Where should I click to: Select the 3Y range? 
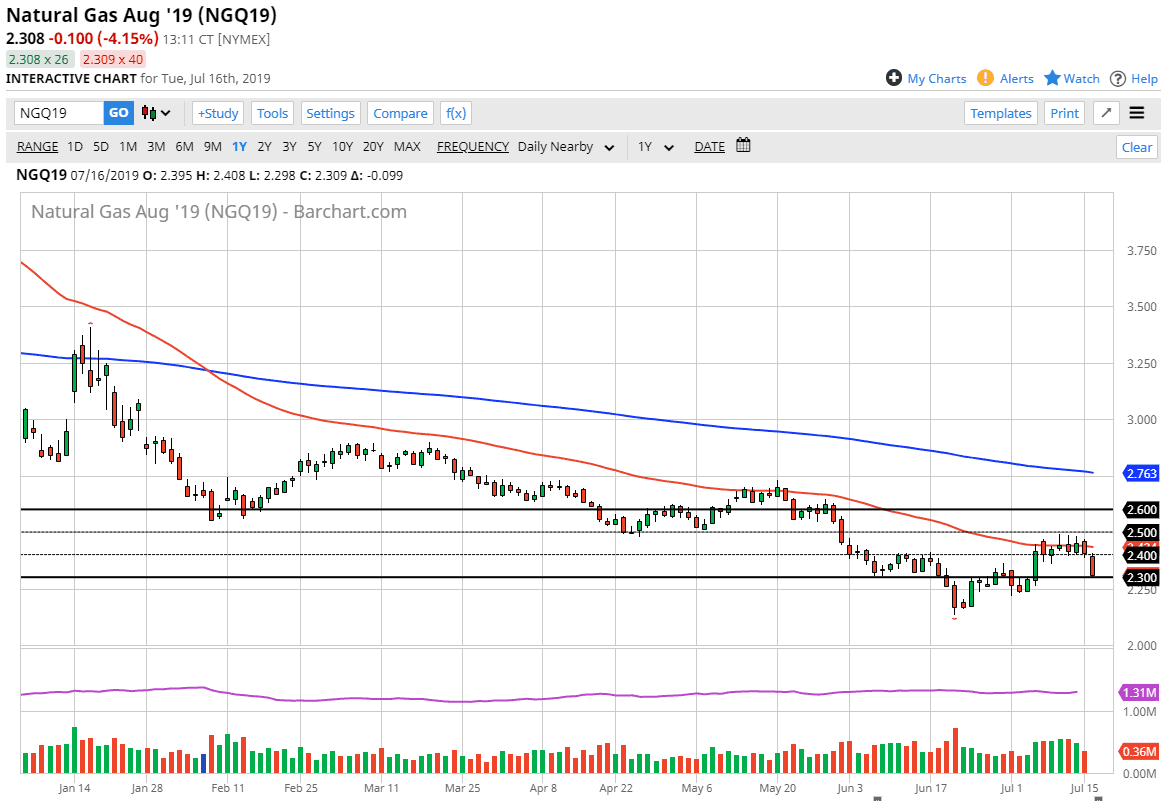(x=290, y=147)
